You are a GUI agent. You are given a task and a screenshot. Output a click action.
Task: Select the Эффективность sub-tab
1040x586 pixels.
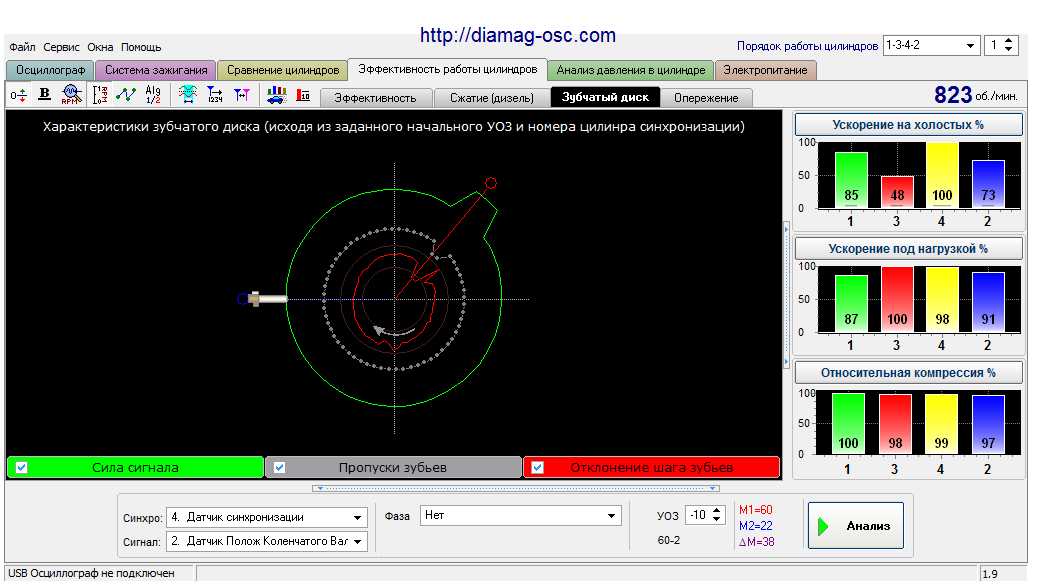[x=375, y=98]
